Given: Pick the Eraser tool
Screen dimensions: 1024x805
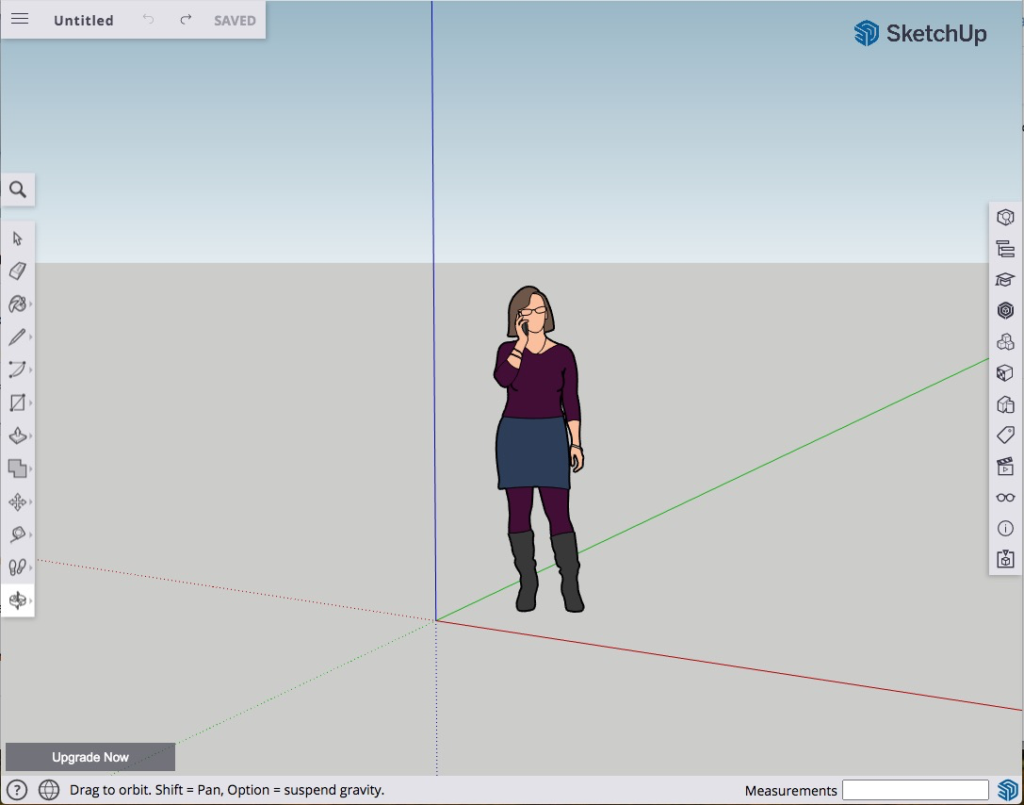Looking at the screenshot, I should [x=17, y=271].
